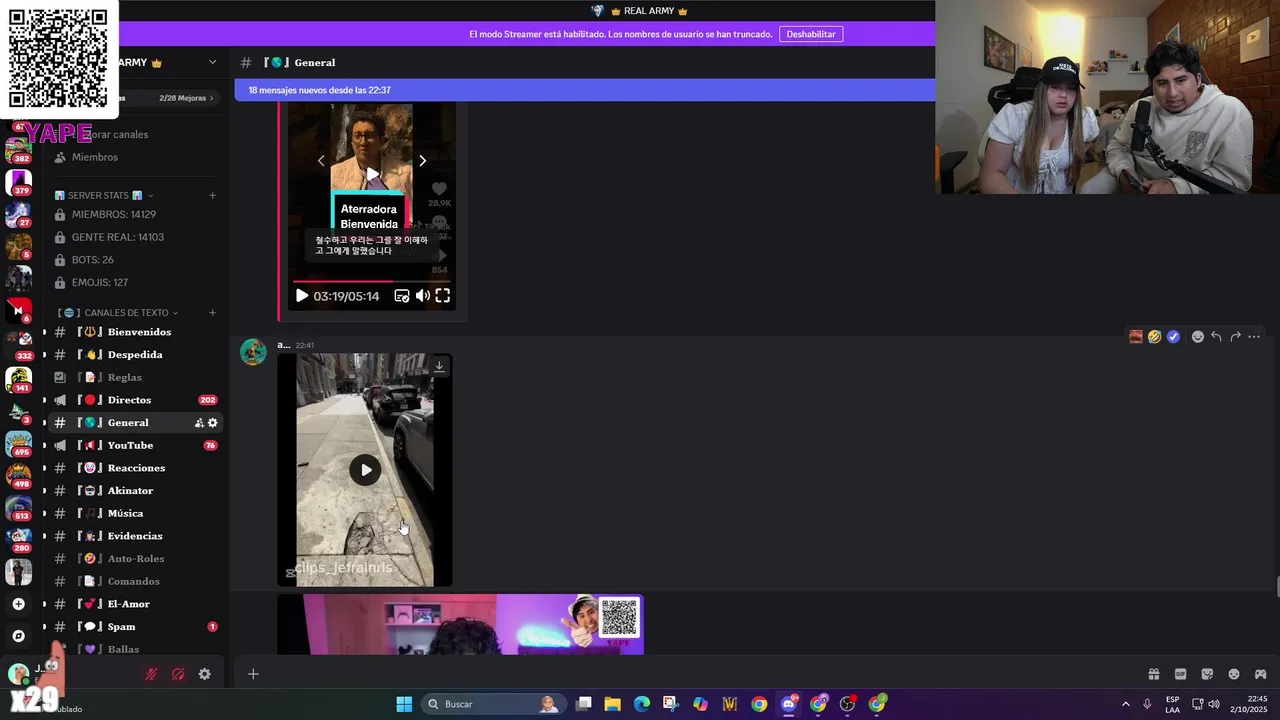1280x720 pixels.
Task: Enter fullscreen on the TikTok video
Action: click(x=442, y=295)
